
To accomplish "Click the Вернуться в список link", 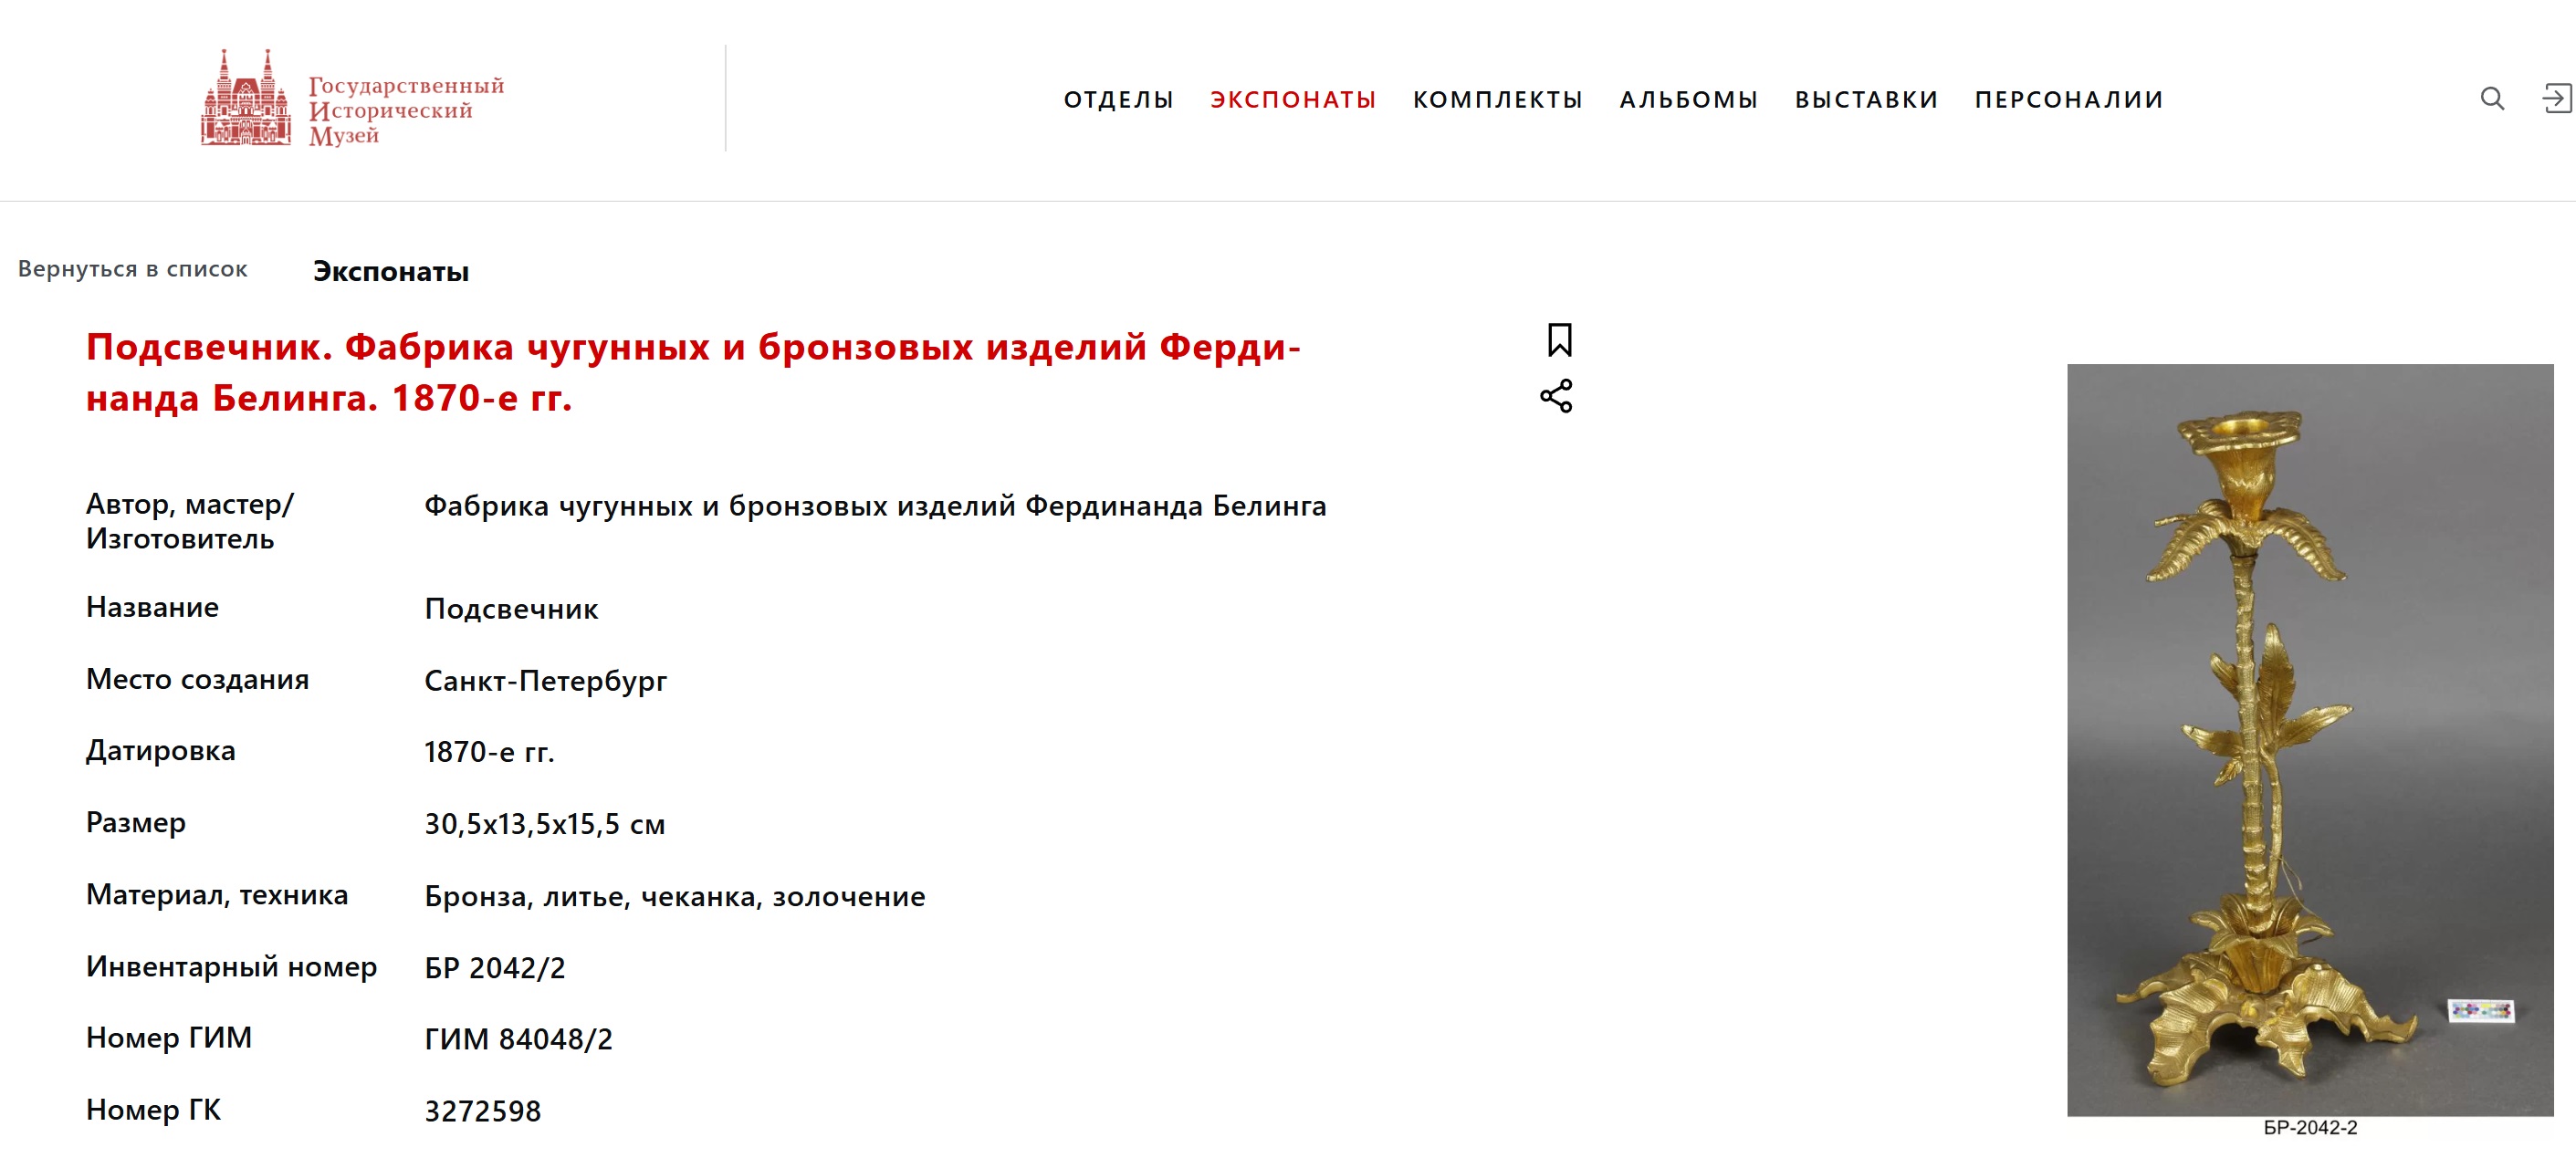I will coord(133,269).
